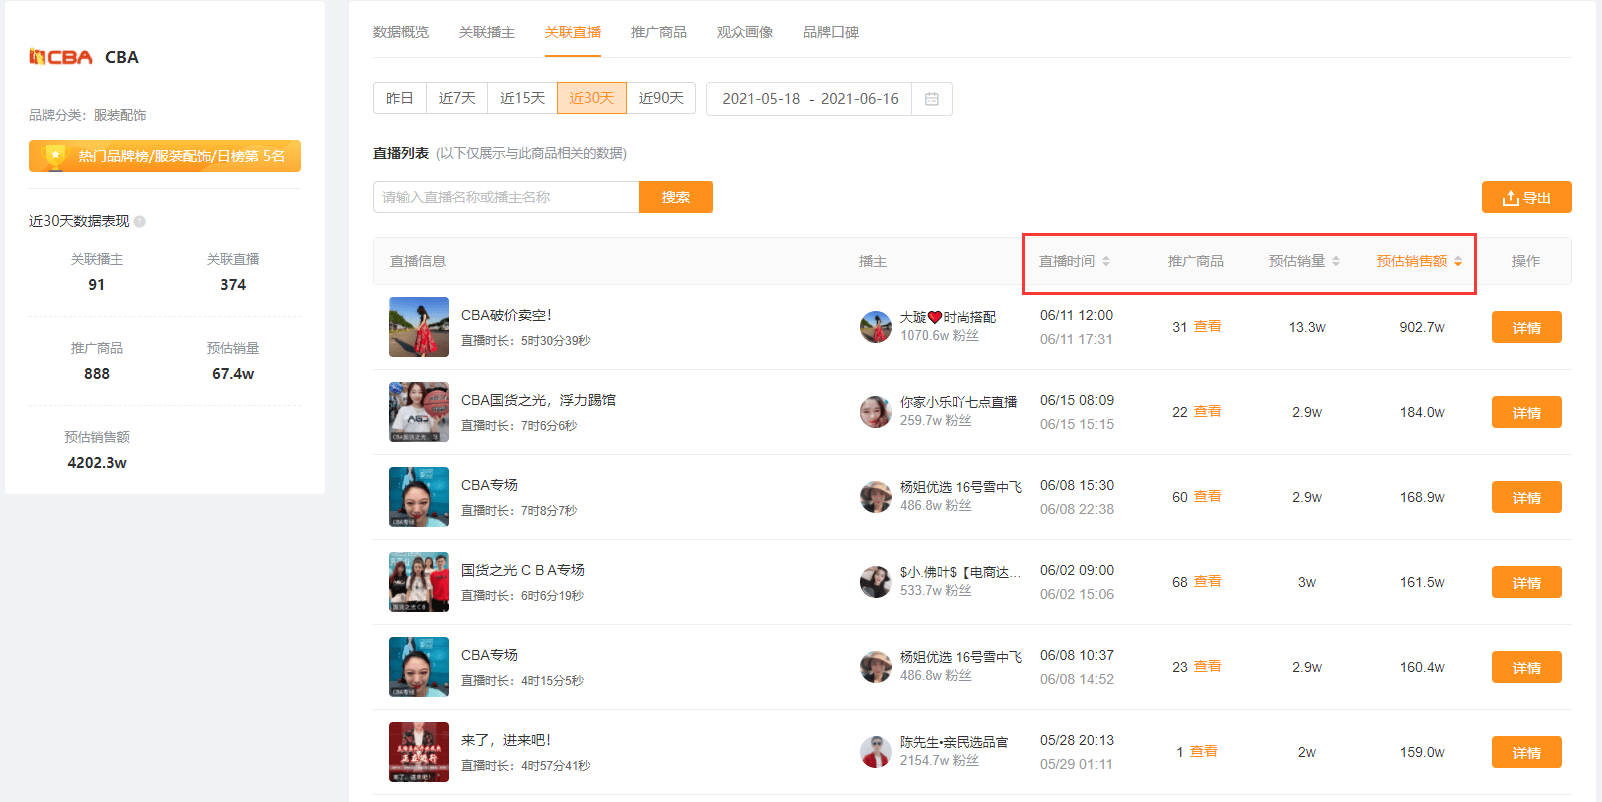Open the calendar date picker icon
The width and height of the screenshot is (1602, 802).
[x=931, y=99]
